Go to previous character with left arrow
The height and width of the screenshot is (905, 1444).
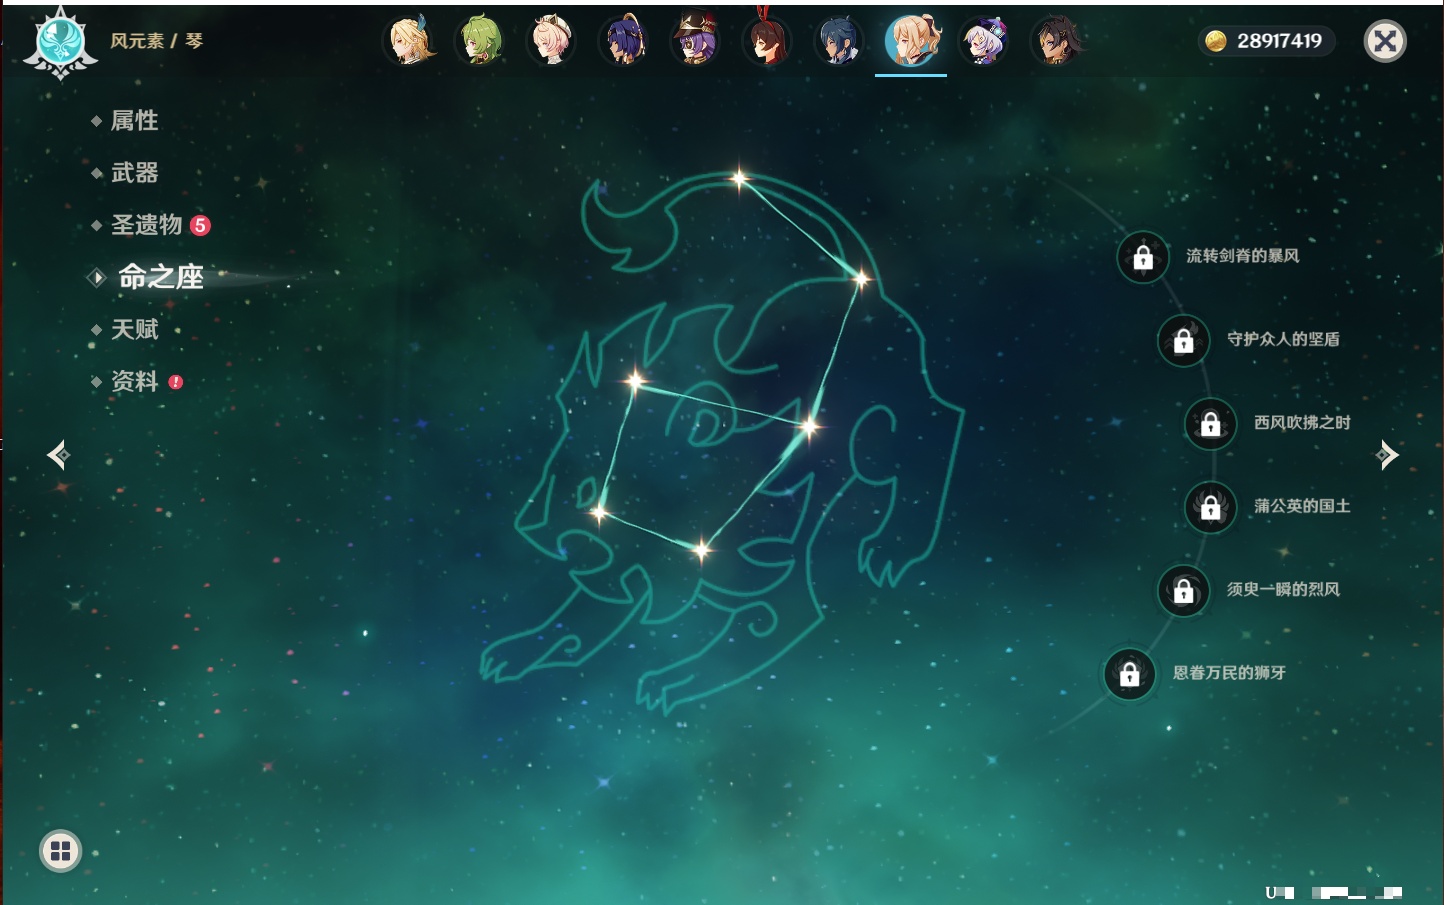coord(58,455)
